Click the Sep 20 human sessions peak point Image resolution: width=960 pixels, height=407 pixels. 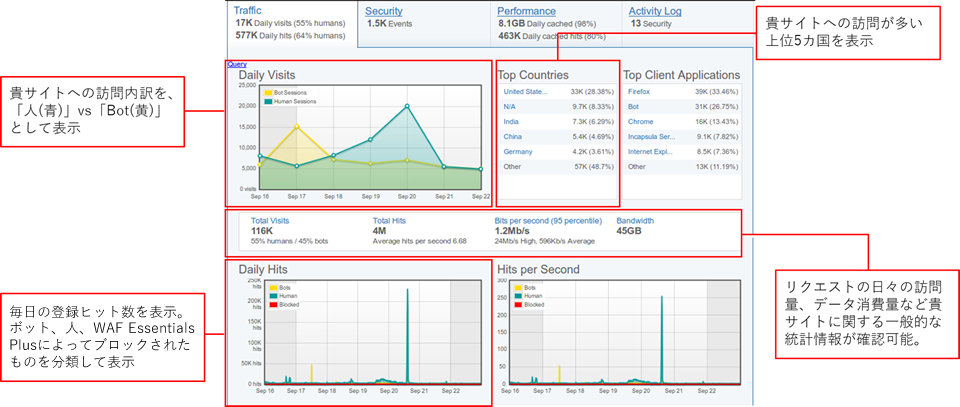point(407,106)
